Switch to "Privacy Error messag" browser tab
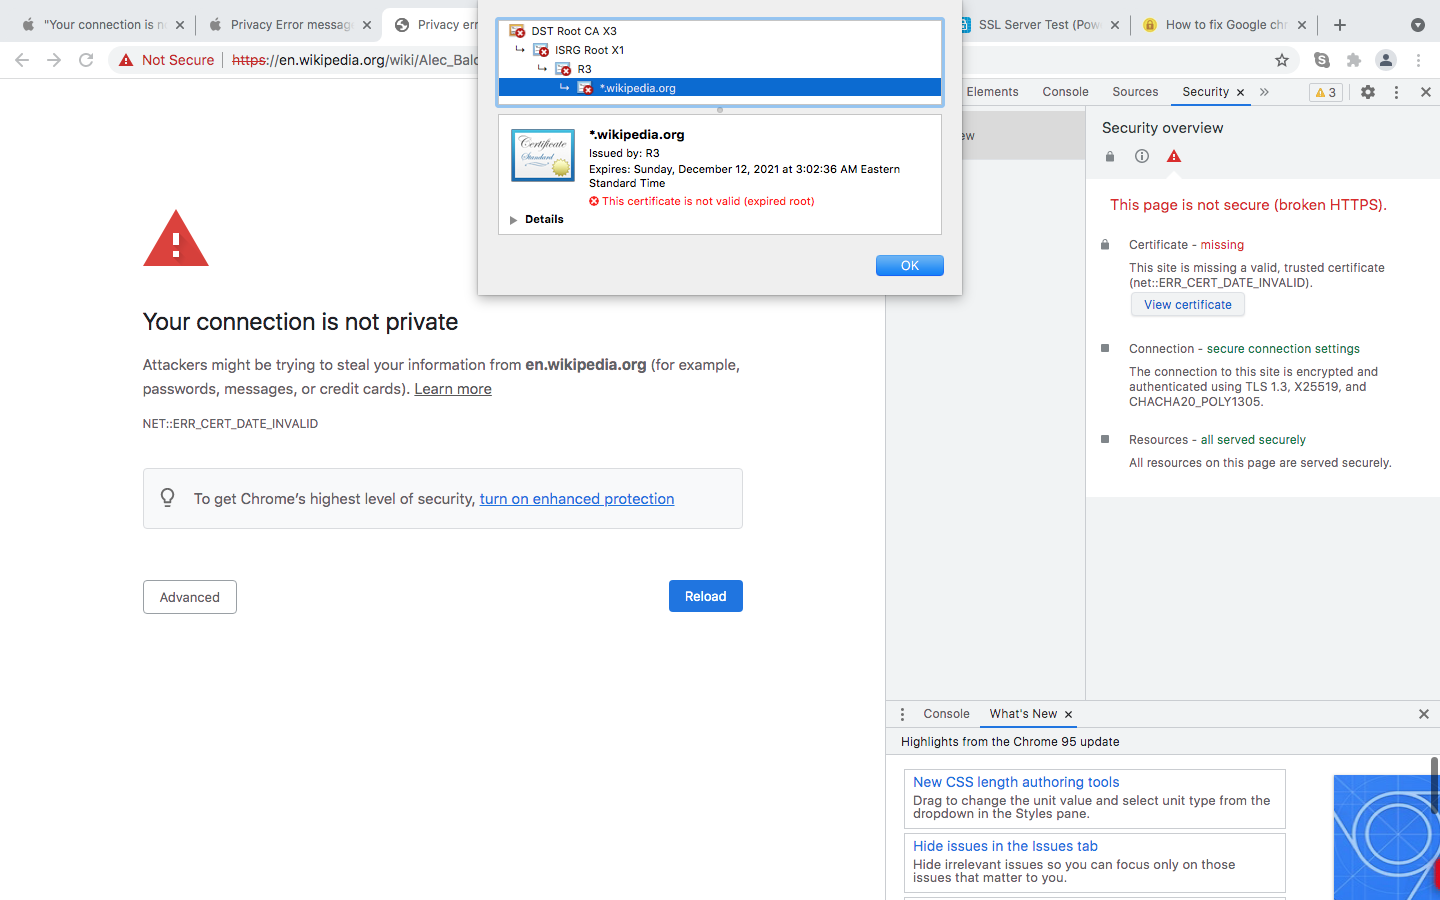Image resolution: width=1440 pixels, height=900 pixels. click(x=290, y=25)
